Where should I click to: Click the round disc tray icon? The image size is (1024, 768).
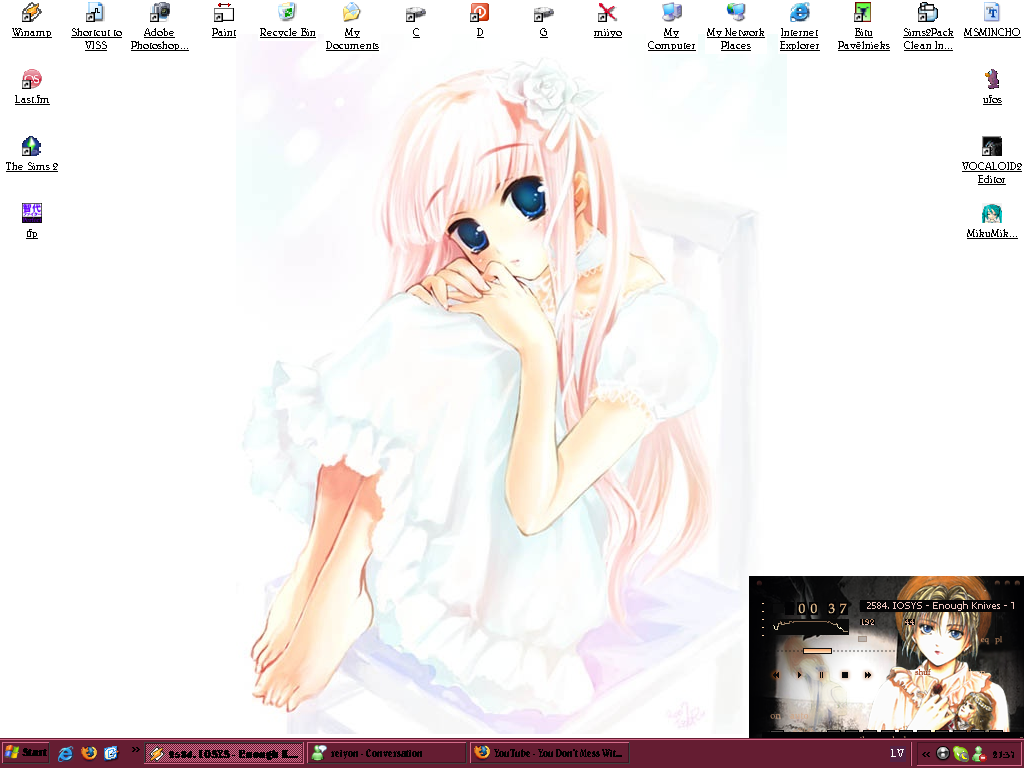pyautogui.click(x=942, y=754)
